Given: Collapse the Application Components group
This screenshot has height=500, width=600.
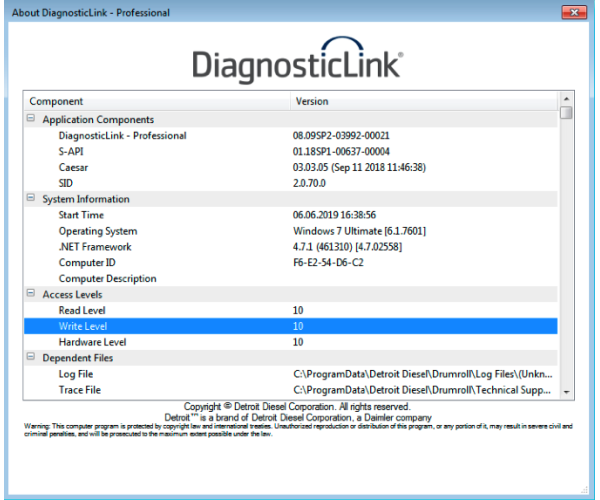Looking at the screenshot, I should (31, 118).
